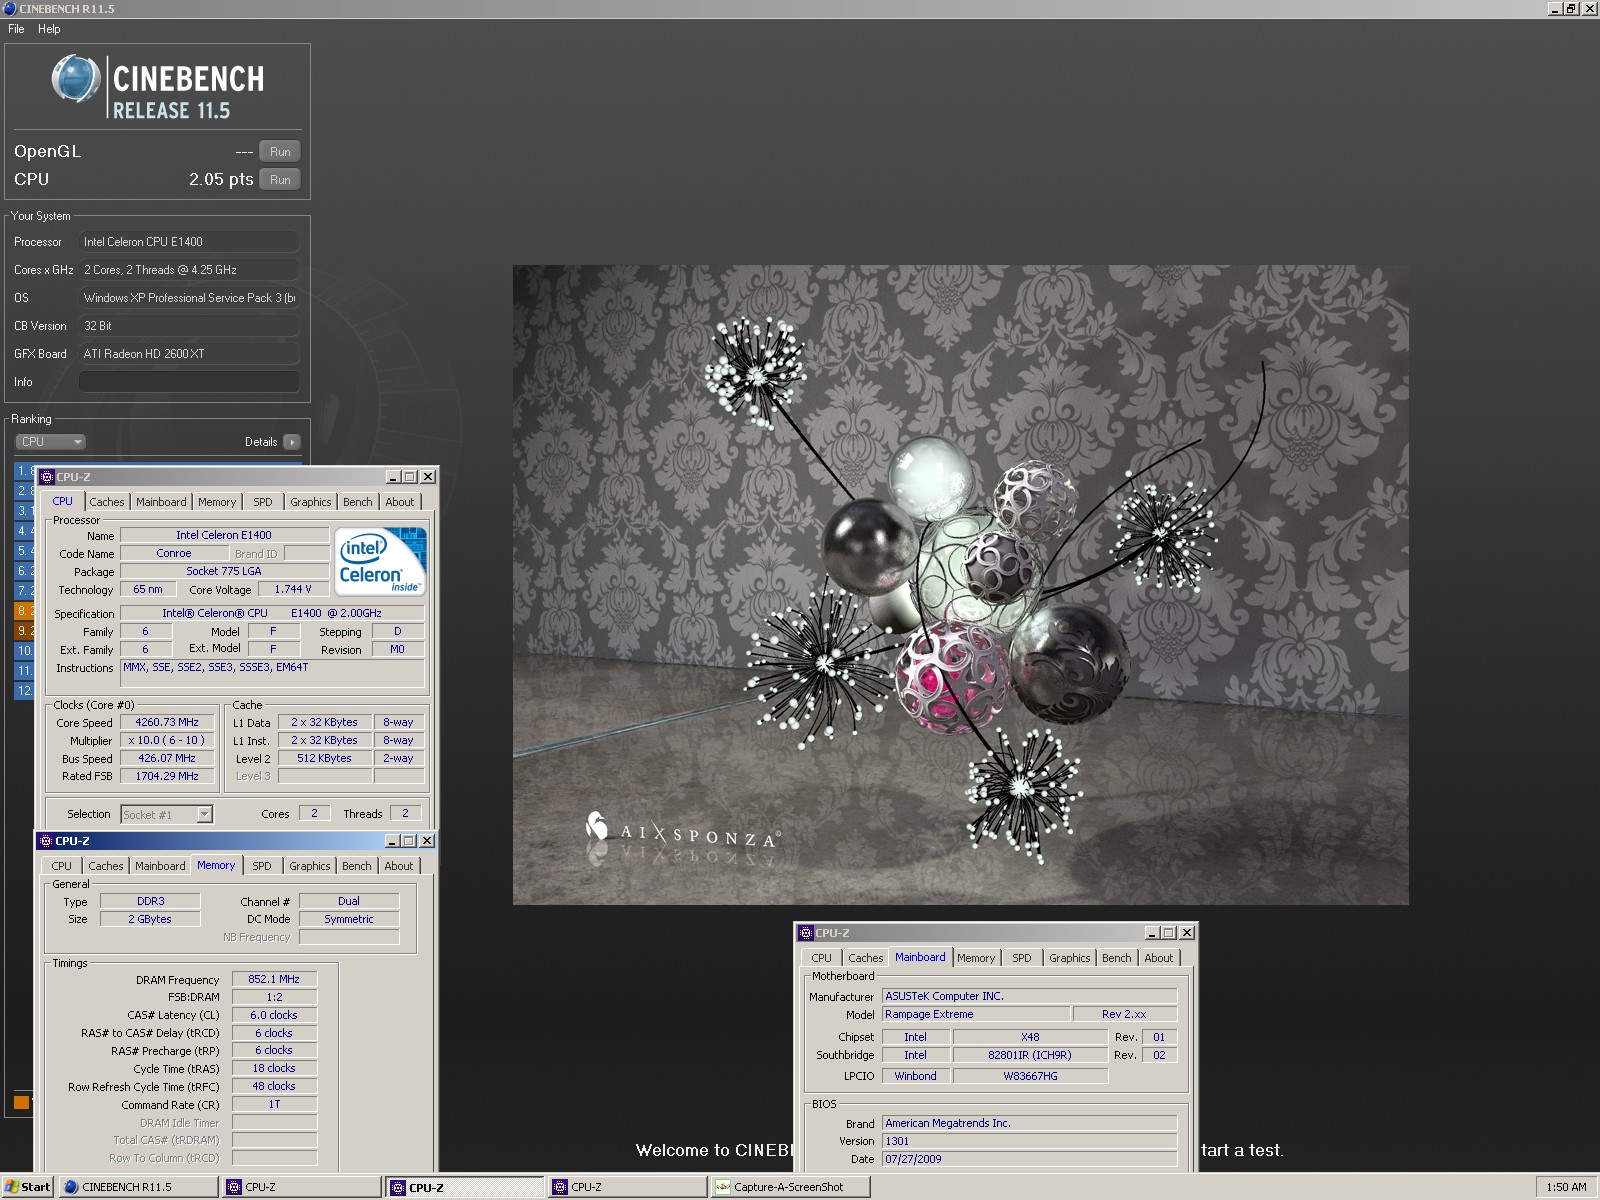Open Caches tab in Mainboard CPU-Z window
The height and width of the screenshot is (1200, 1600).
(866, 958)
